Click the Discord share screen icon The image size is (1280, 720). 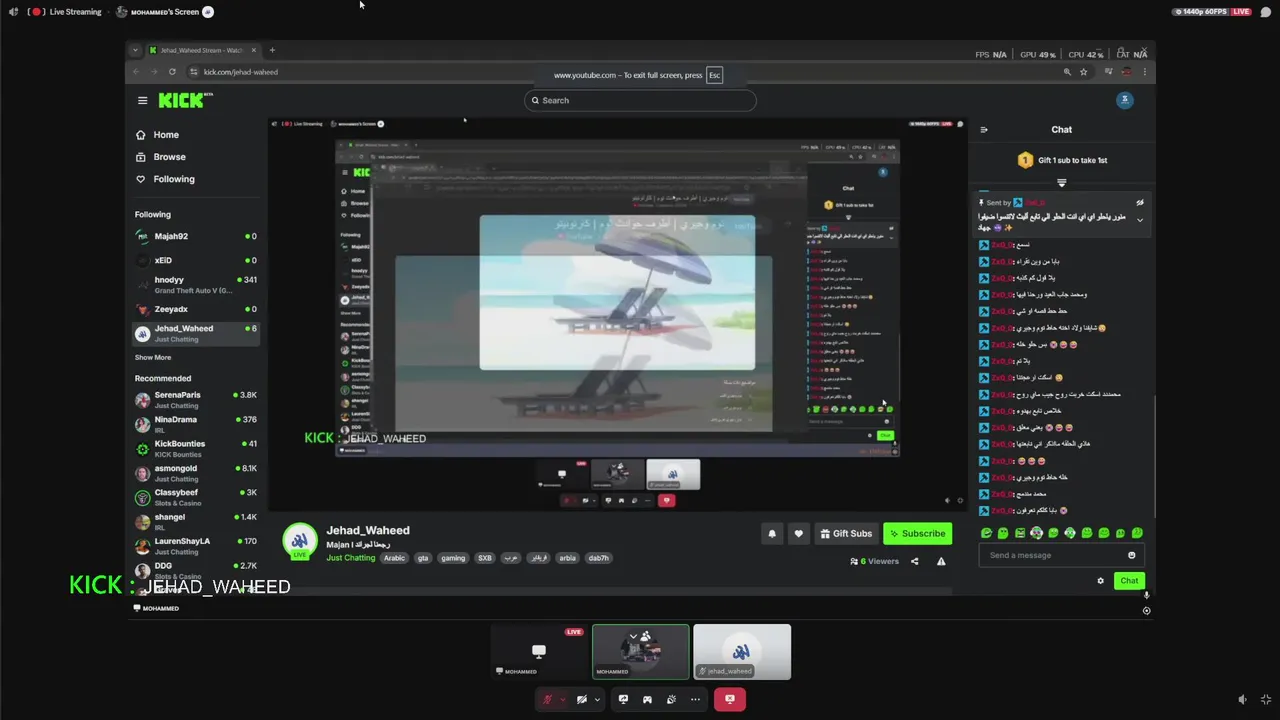[623, 699]
